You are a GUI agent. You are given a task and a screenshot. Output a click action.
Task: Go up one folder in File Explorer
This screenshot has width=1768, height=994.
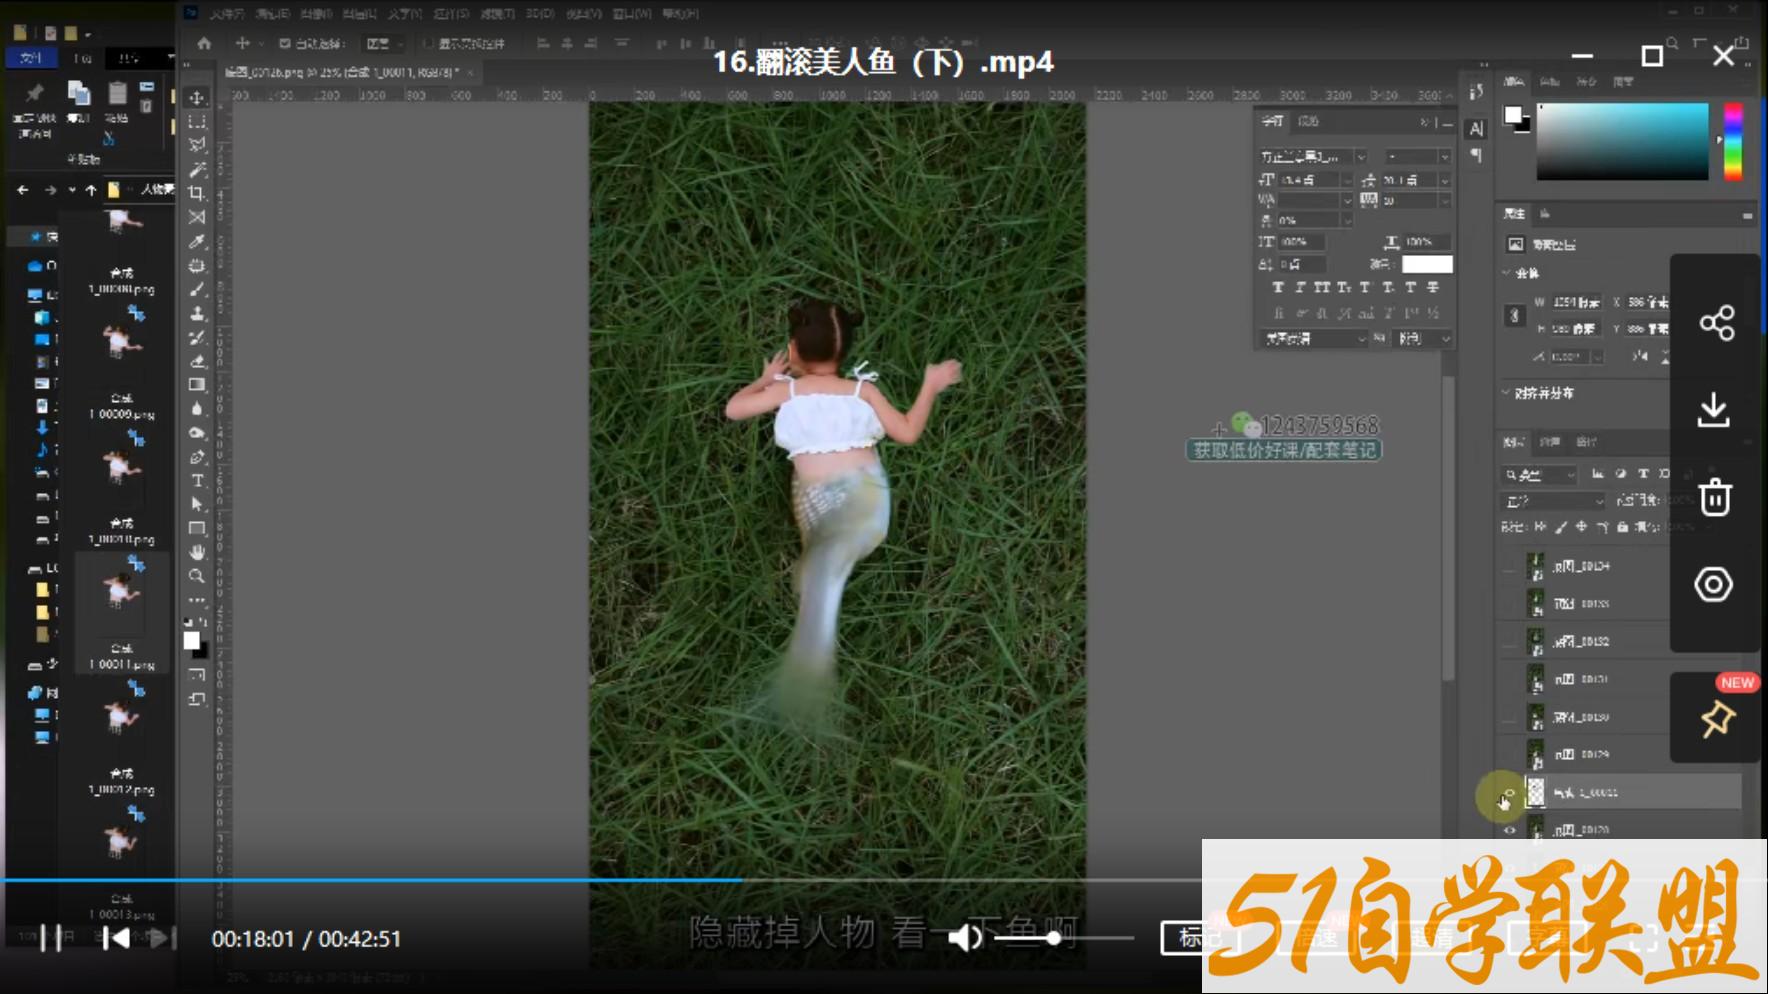point(91,189)
